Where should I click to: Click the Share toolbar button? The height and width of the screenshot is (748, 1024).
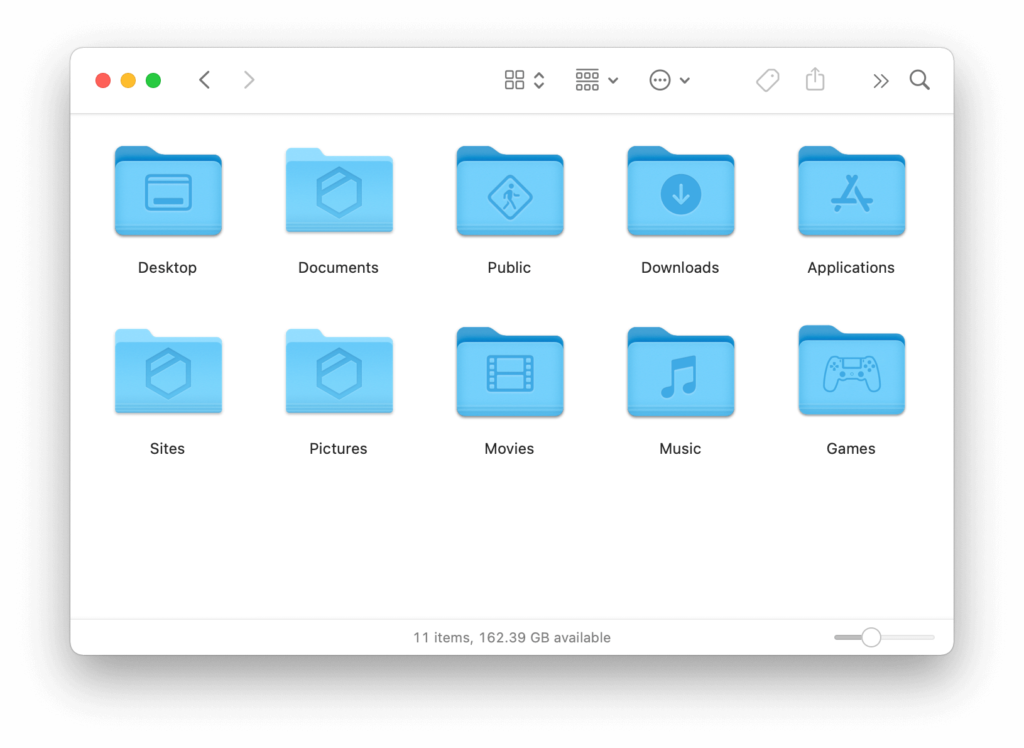point(815,80)
